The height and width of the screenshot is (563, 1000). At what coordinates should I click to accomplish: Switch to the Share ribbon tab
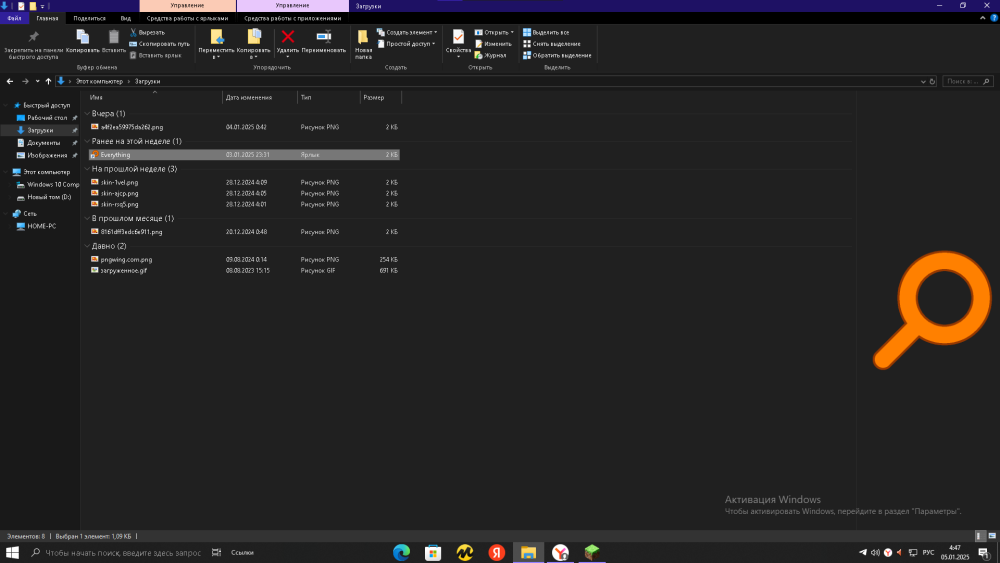coord(89,18)
